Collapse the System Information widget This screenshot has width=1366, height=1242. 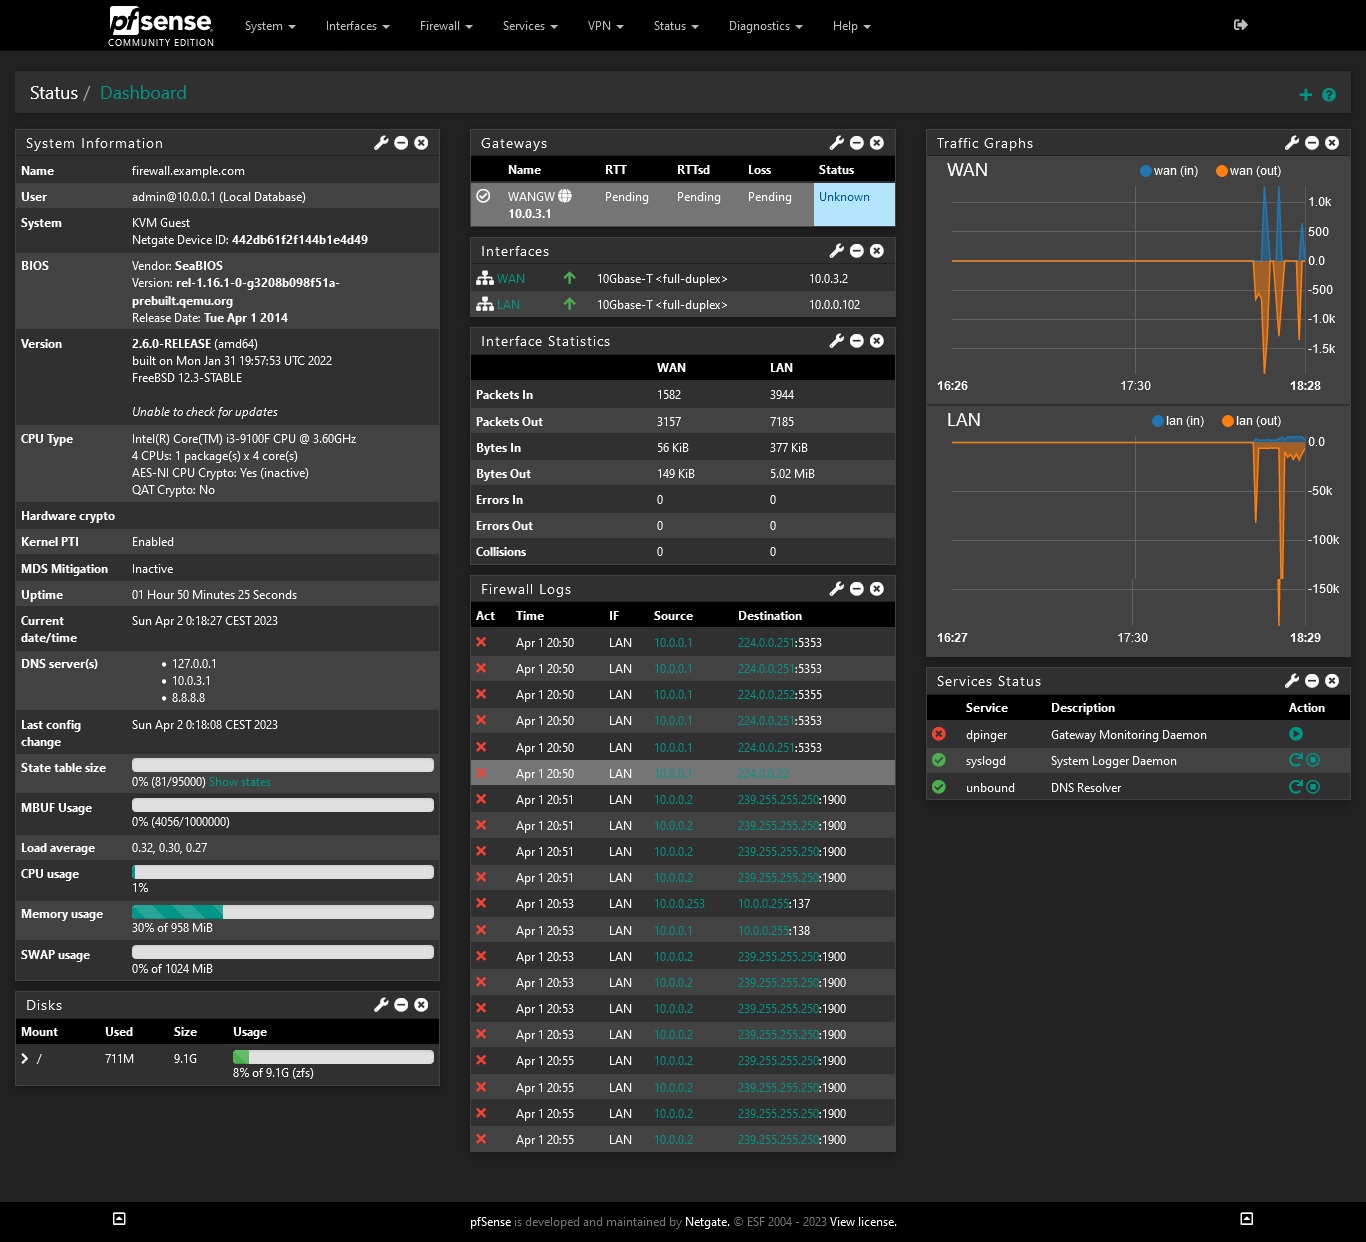pos(401,143)
